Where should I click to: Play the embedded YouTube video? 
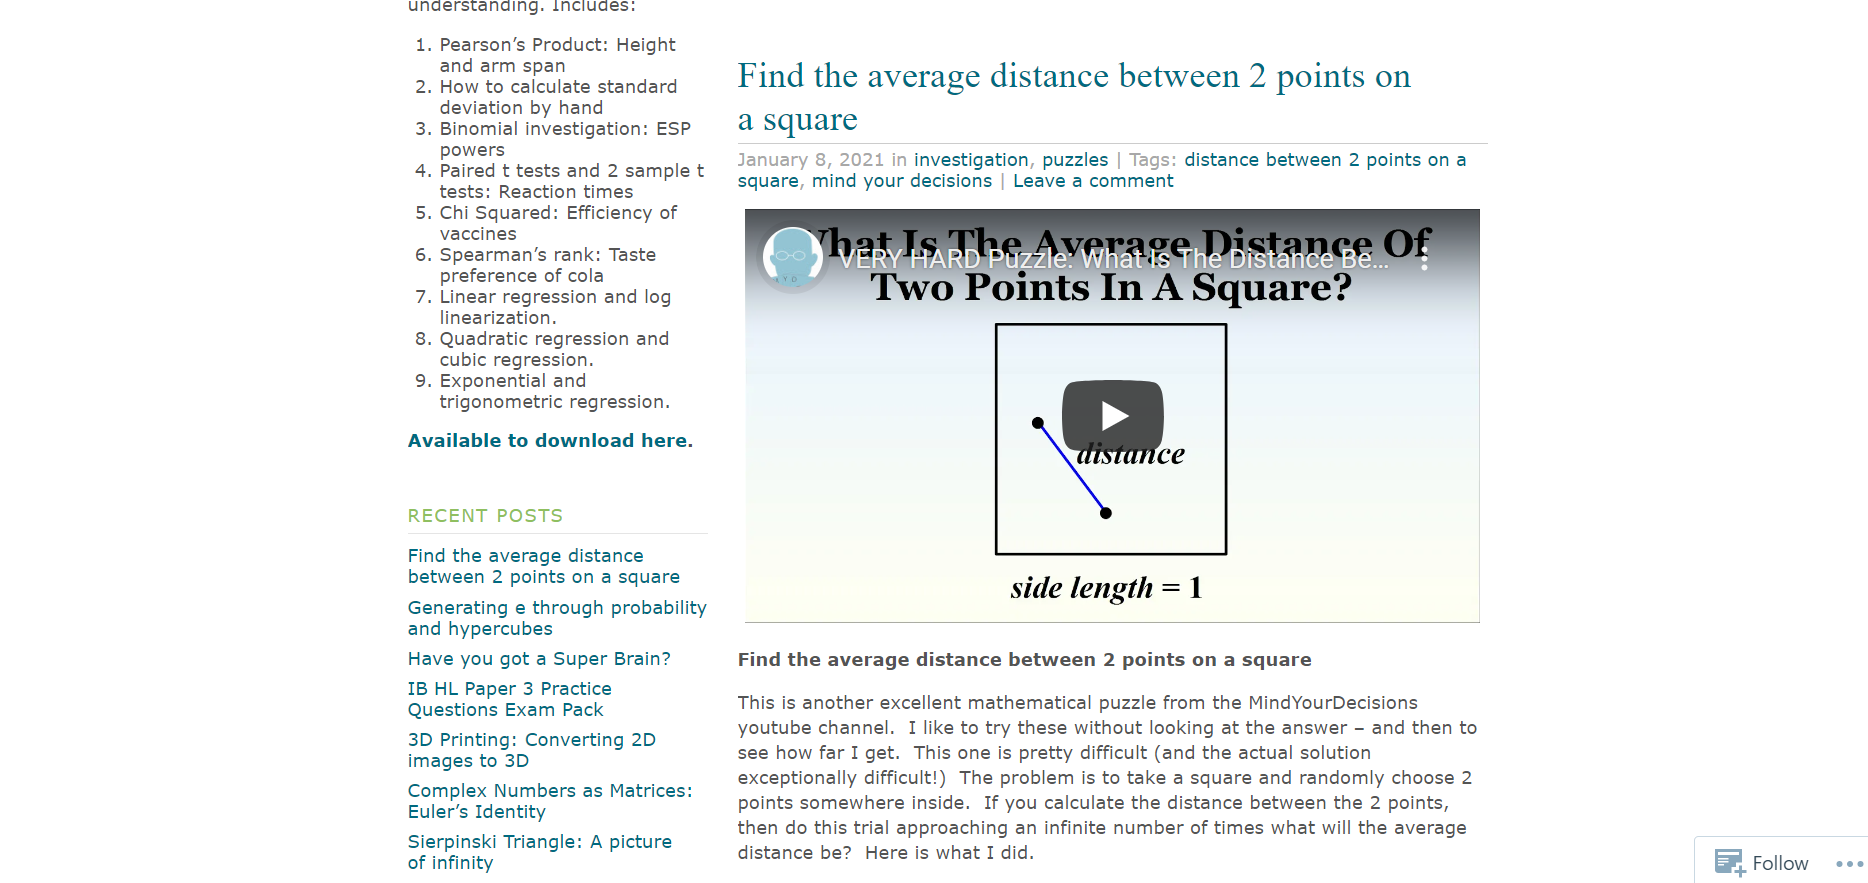click(x=1112, y=415)
